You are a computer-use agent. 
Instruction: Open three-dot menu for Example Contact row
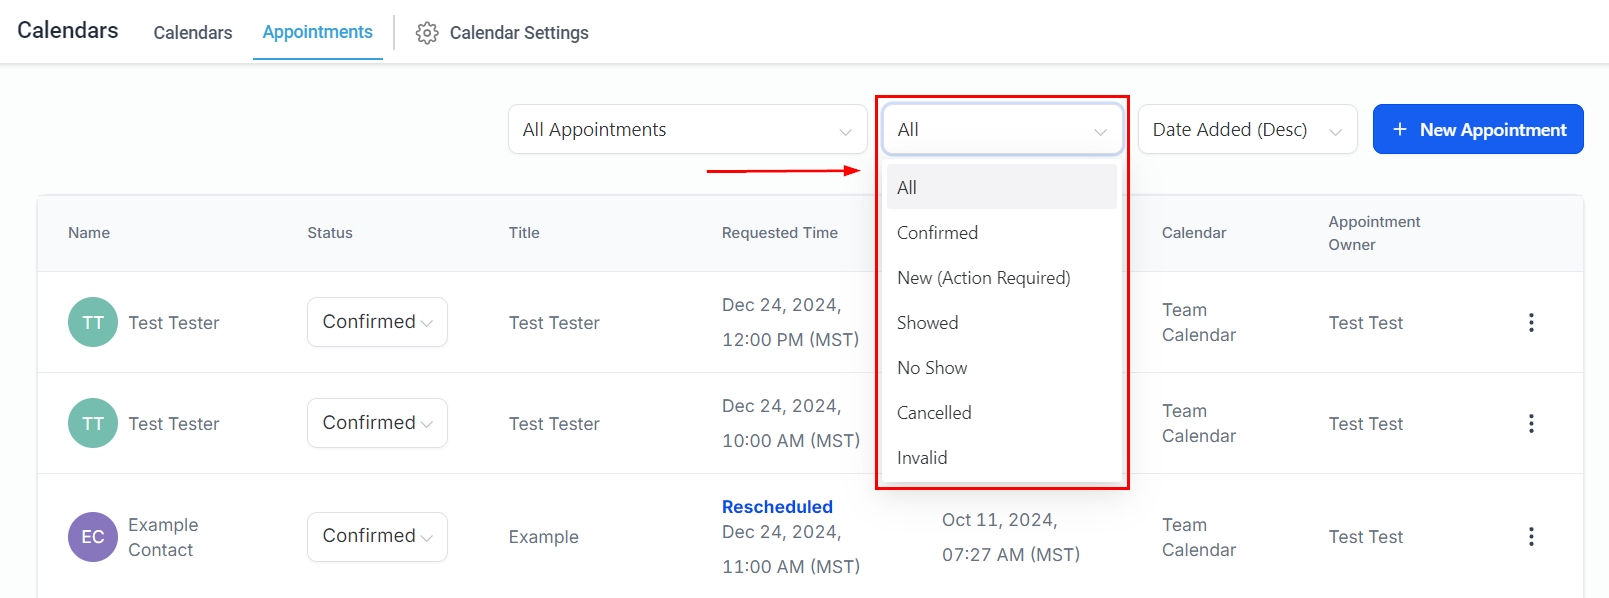click(1530, 537)
